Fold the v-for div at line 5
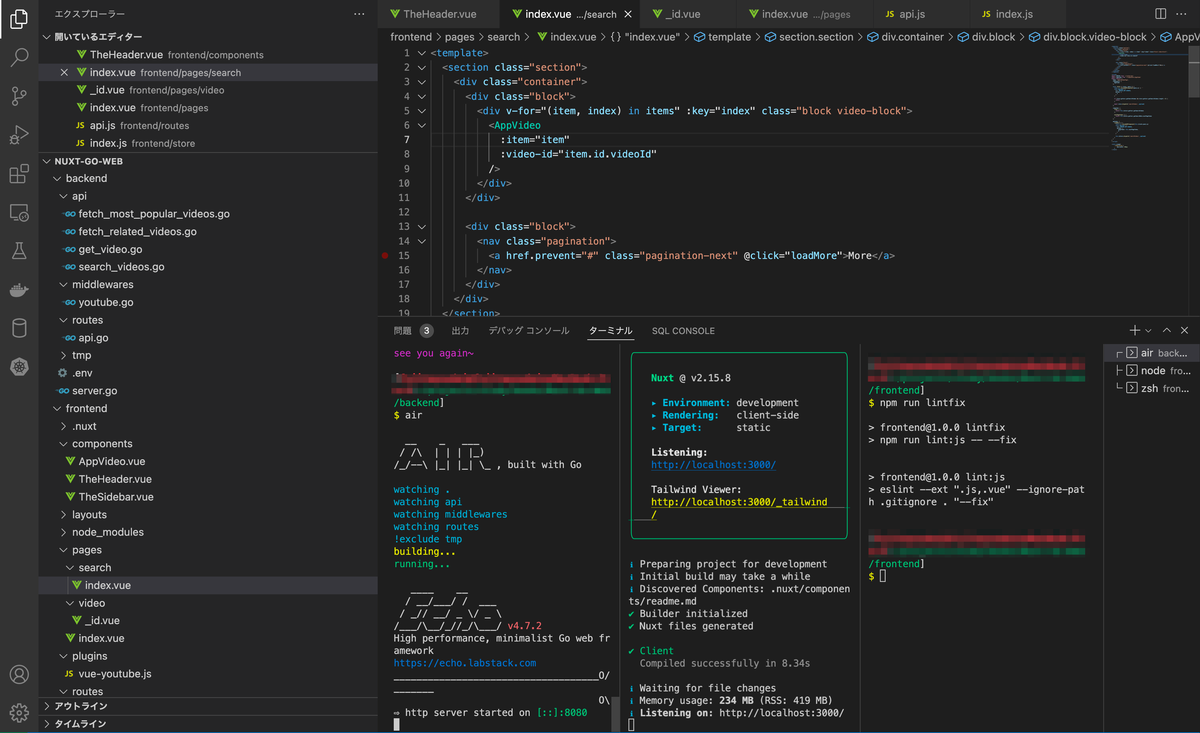The image size is (1200, 733). (x=422, y=111)
